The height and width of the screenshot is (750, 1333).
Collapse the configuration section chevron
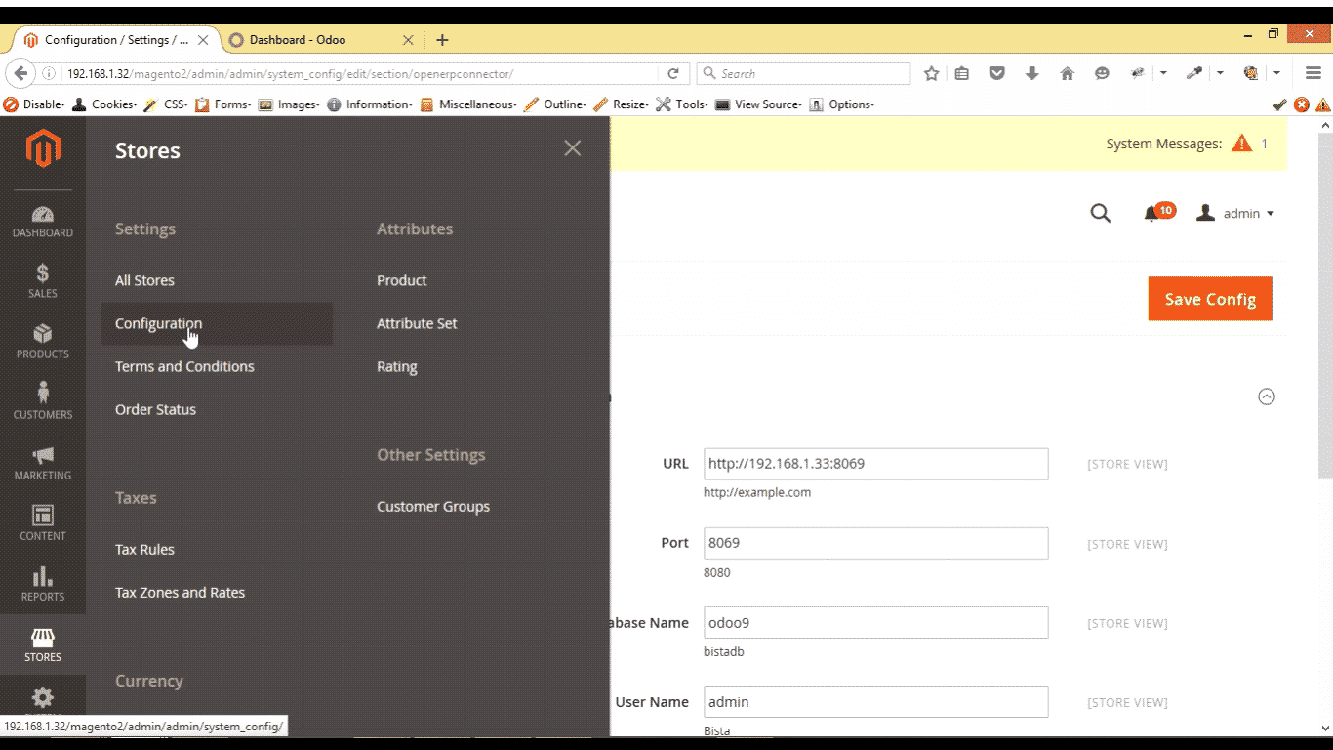click(x=1266, y=397)
